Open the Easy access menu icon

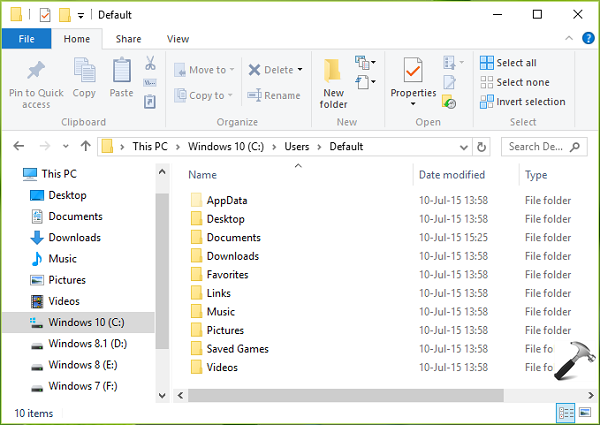(x=365, y=82)
